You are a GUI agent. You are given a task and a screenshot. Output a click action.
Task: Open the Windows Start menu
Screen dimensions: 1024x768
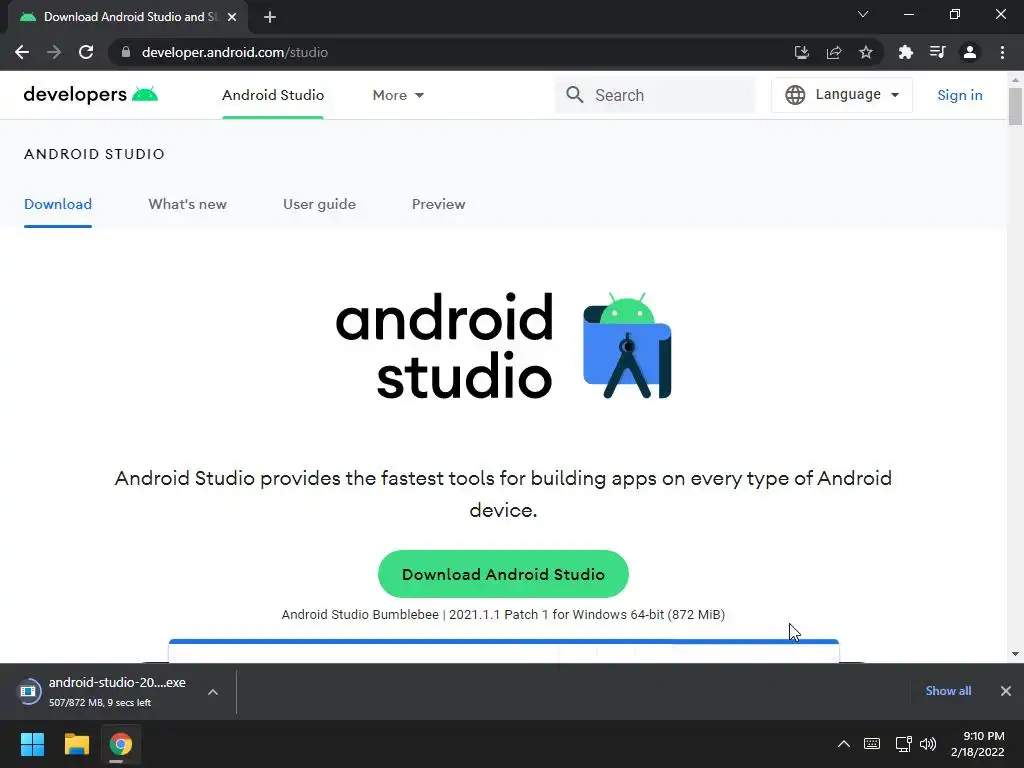[32, 744]
